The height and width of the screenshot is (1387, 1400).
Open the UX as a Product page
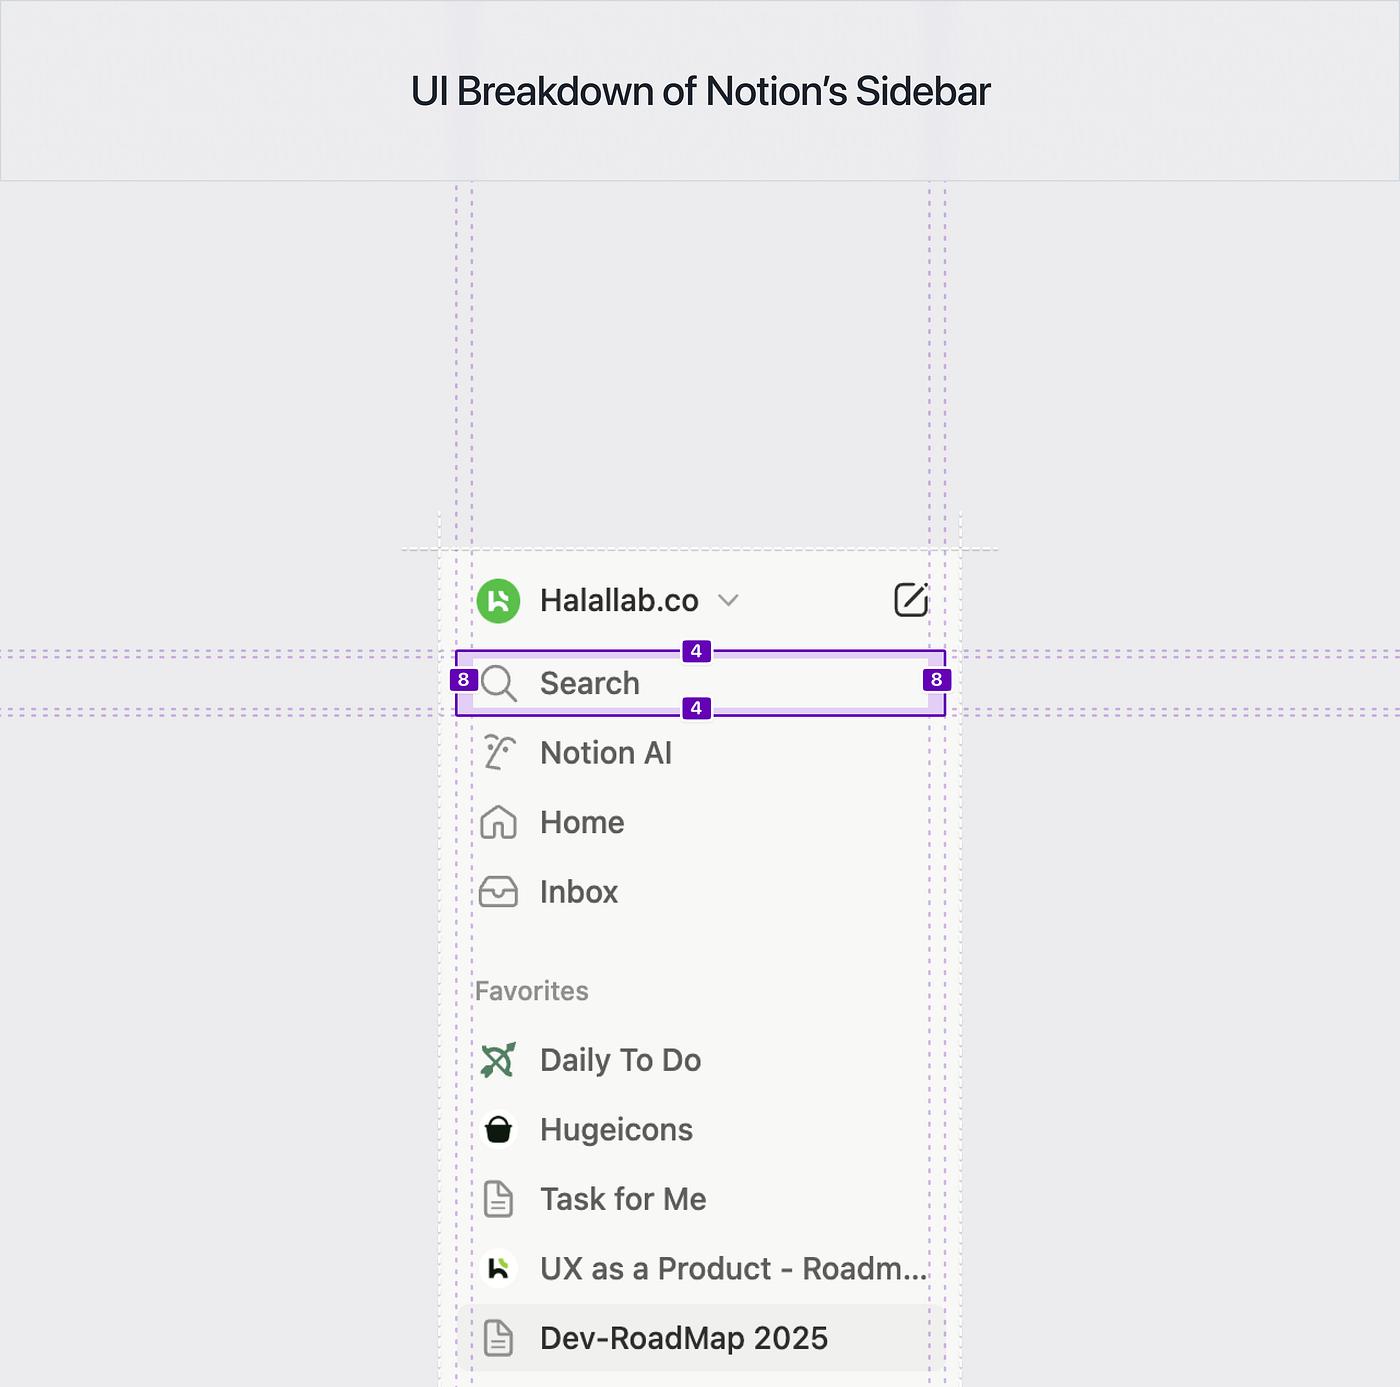[x=700, y=1269]
